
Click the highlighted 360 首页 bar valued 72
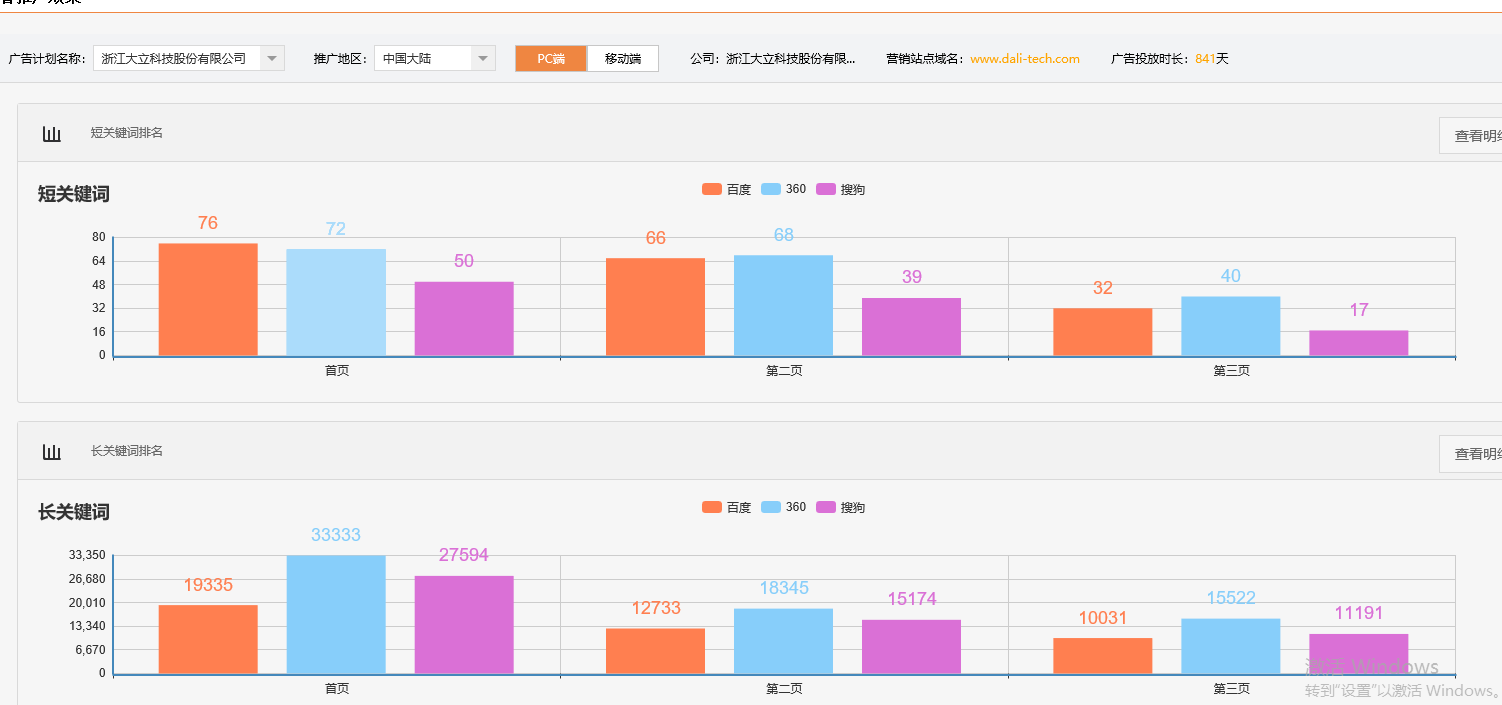[x=336, y=302]
